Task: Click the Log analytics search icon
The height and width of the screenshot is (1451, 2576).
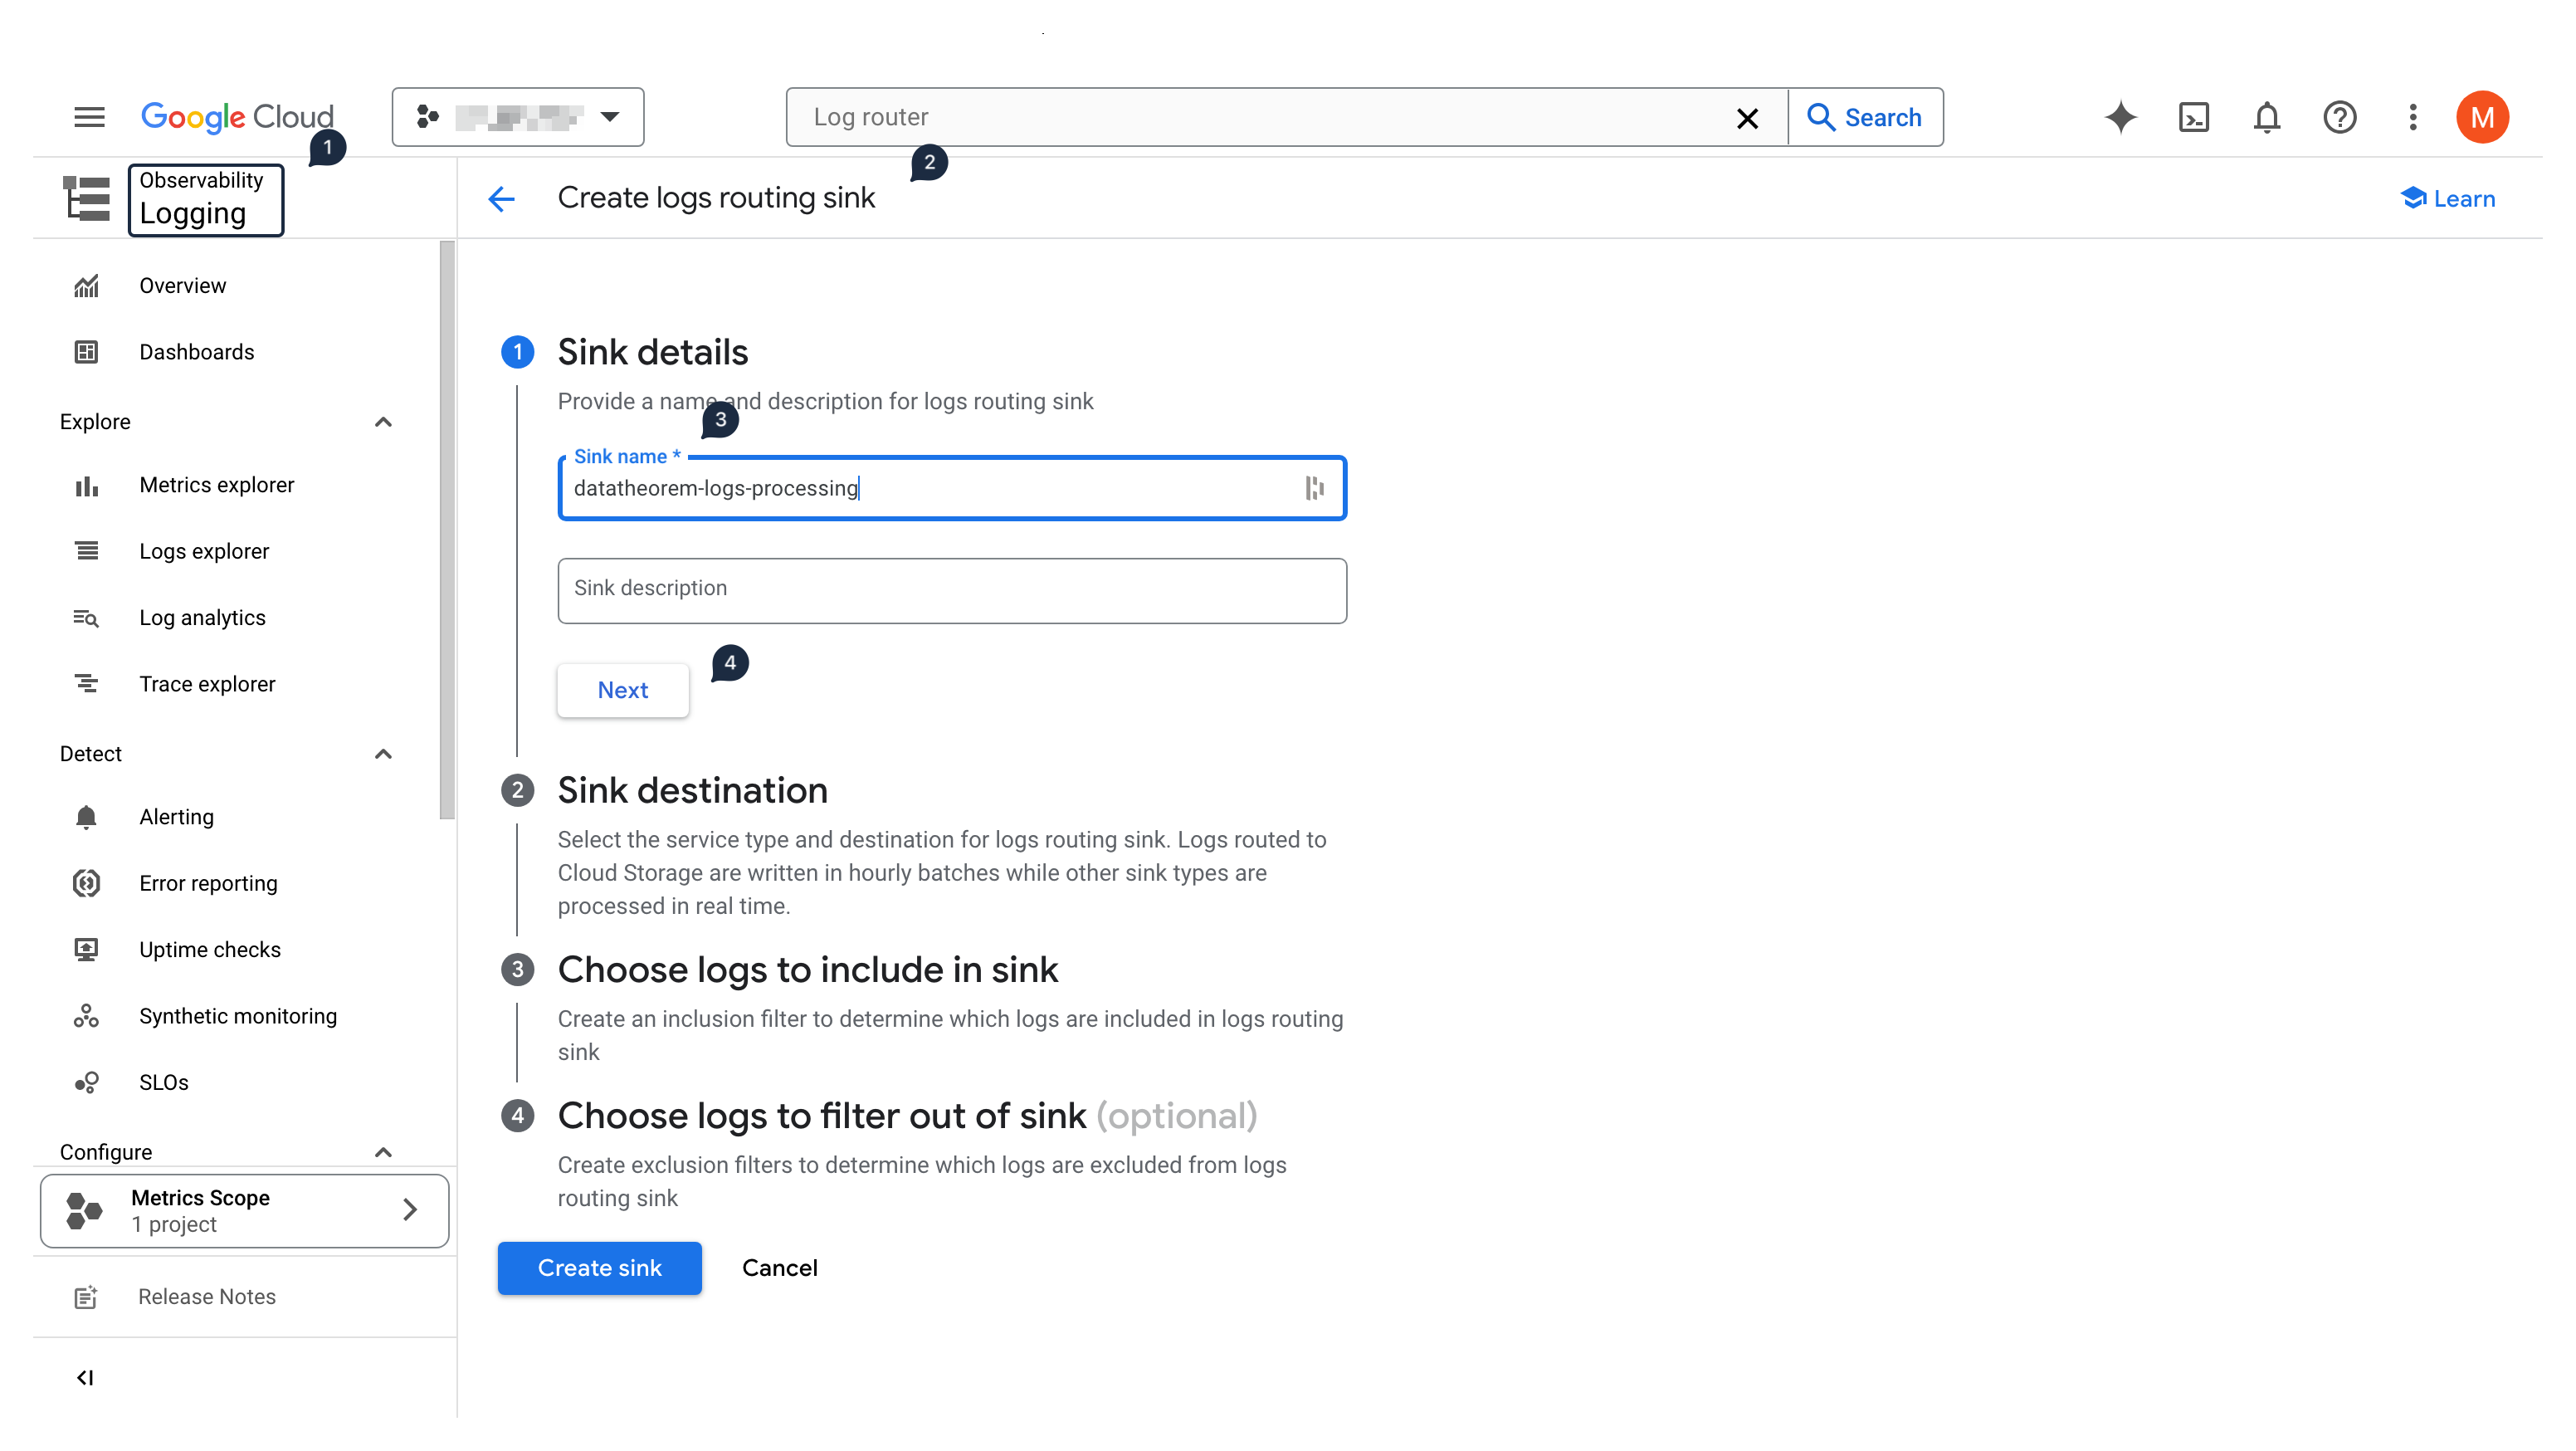Action: 86,618
